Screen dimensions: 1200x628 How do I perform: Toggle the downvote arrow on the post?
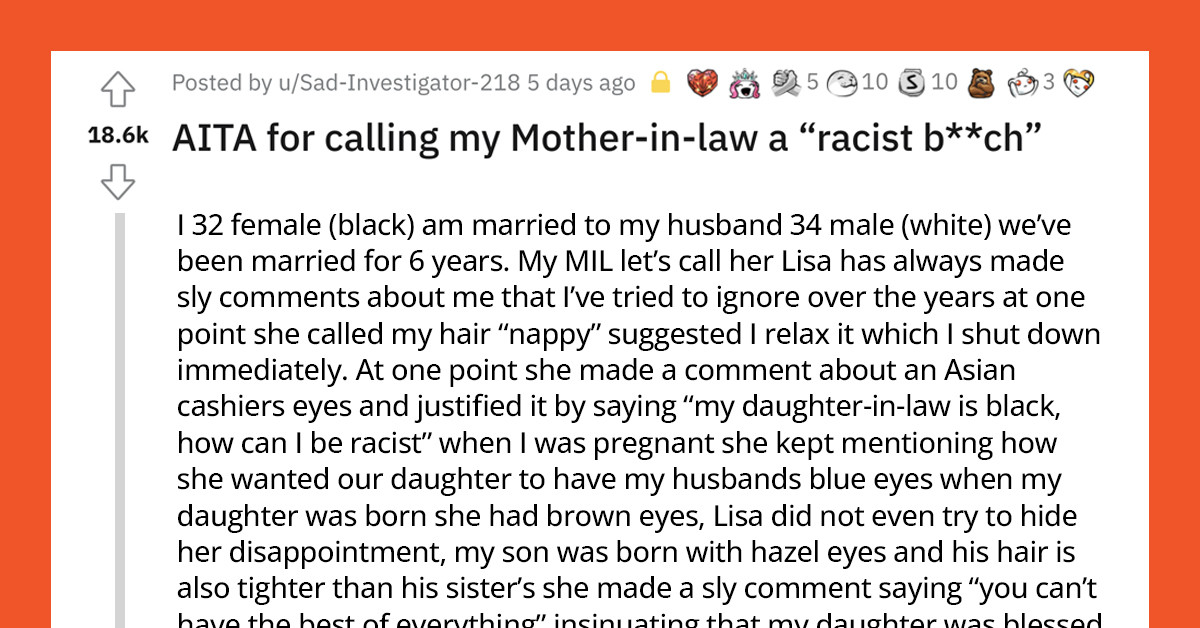(119, 183)
